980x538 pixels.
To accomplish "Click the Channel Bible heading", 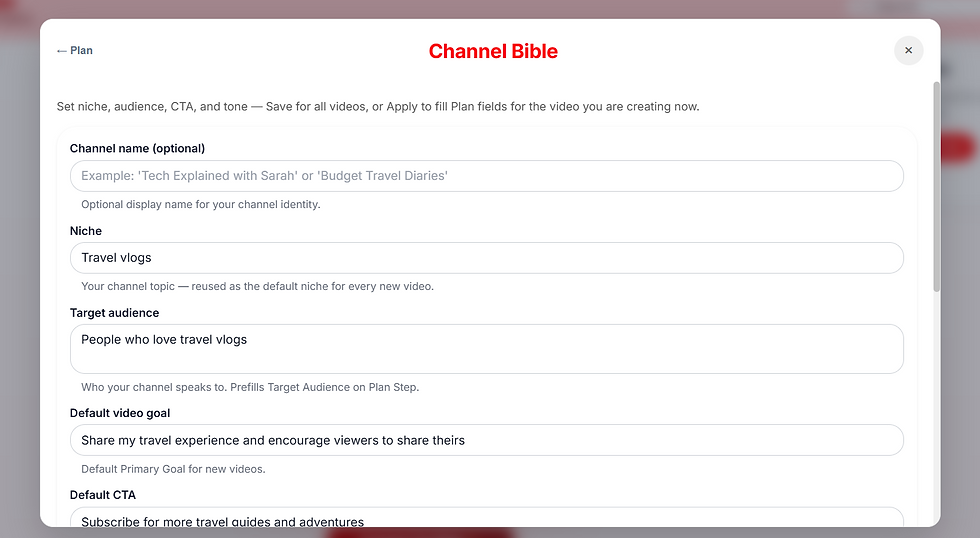I will [x=493, y=51].
